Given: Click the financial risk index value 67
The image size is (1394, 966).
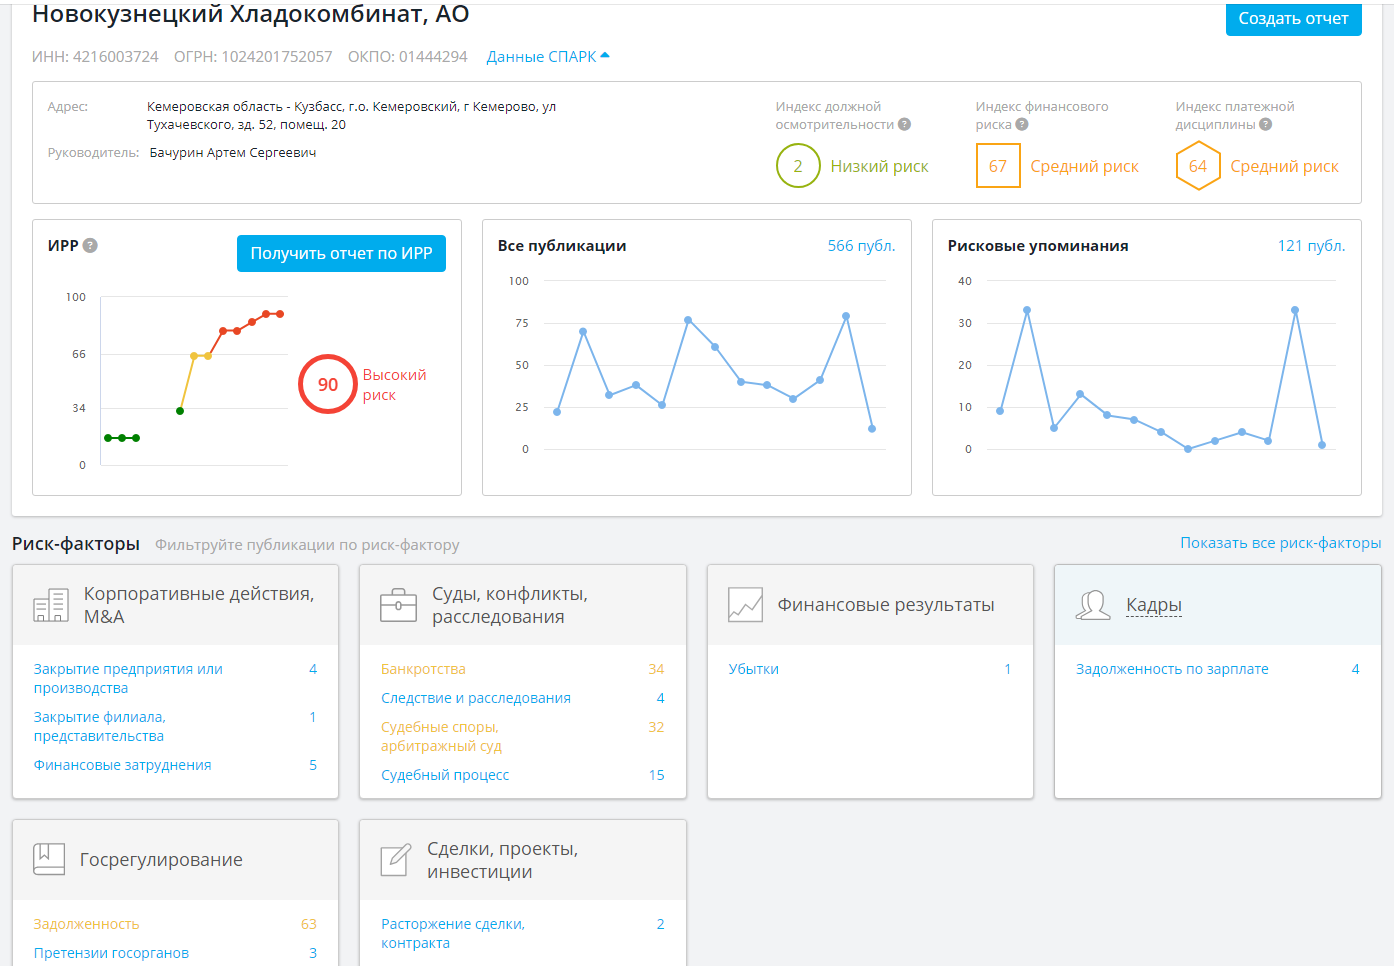Looking at the screenshot, I should (997, 166).
